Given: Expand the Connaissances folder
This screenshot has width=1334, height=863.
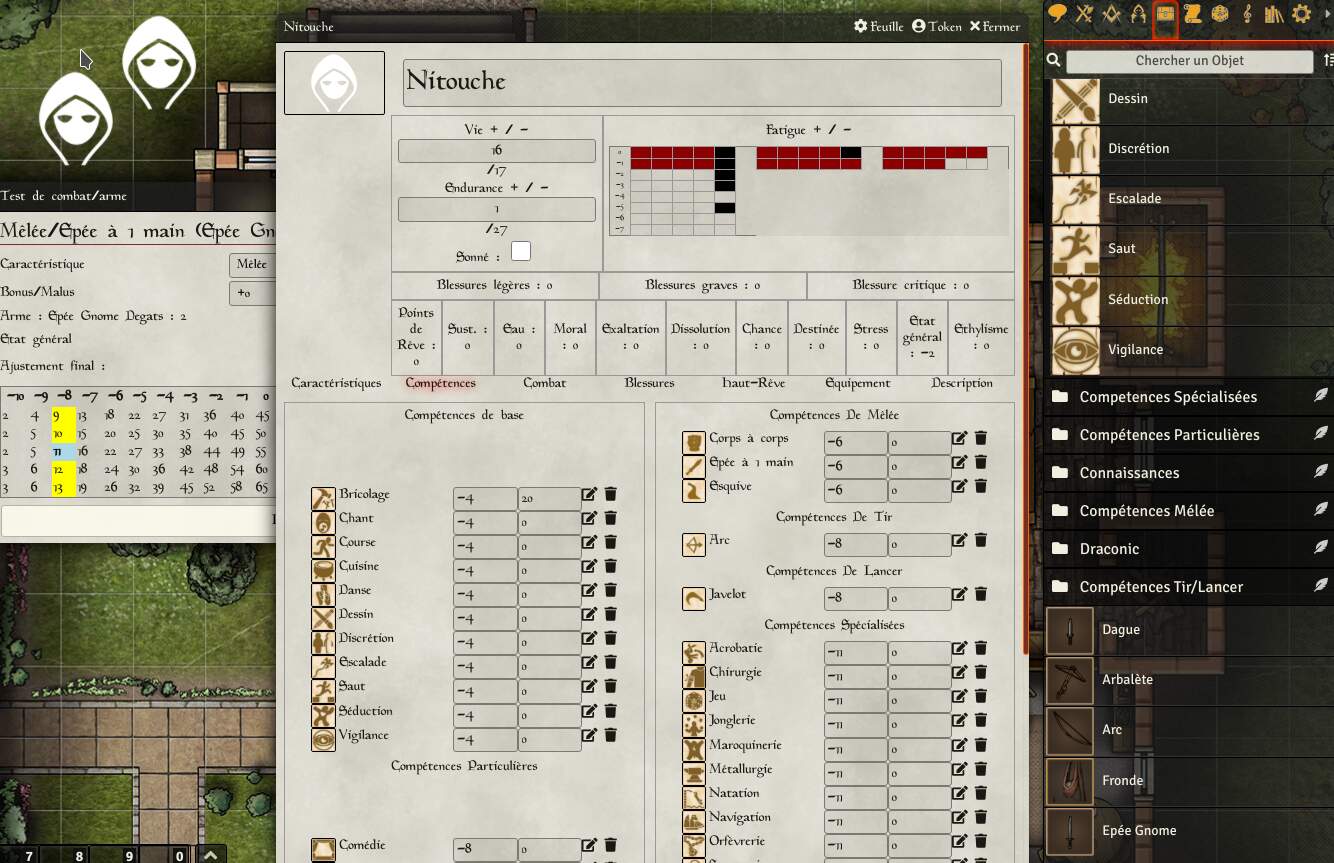Looking at the screenshot, I should [x=1189, y=473].
